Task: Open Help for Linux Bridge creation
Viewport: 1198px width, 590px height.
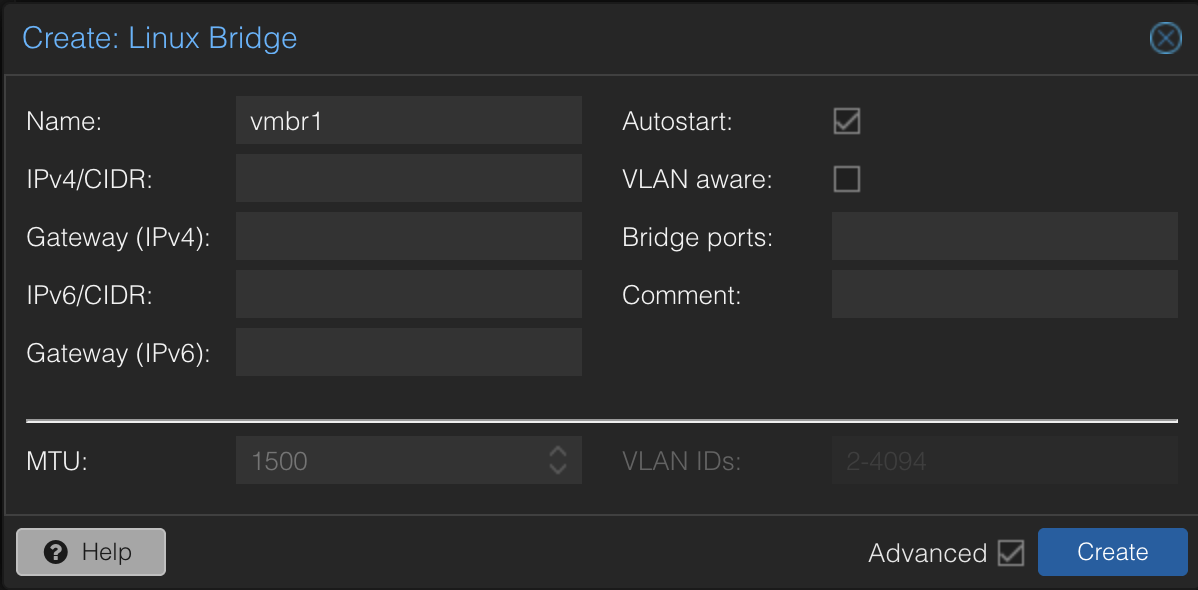Action: tap(90, 551)
